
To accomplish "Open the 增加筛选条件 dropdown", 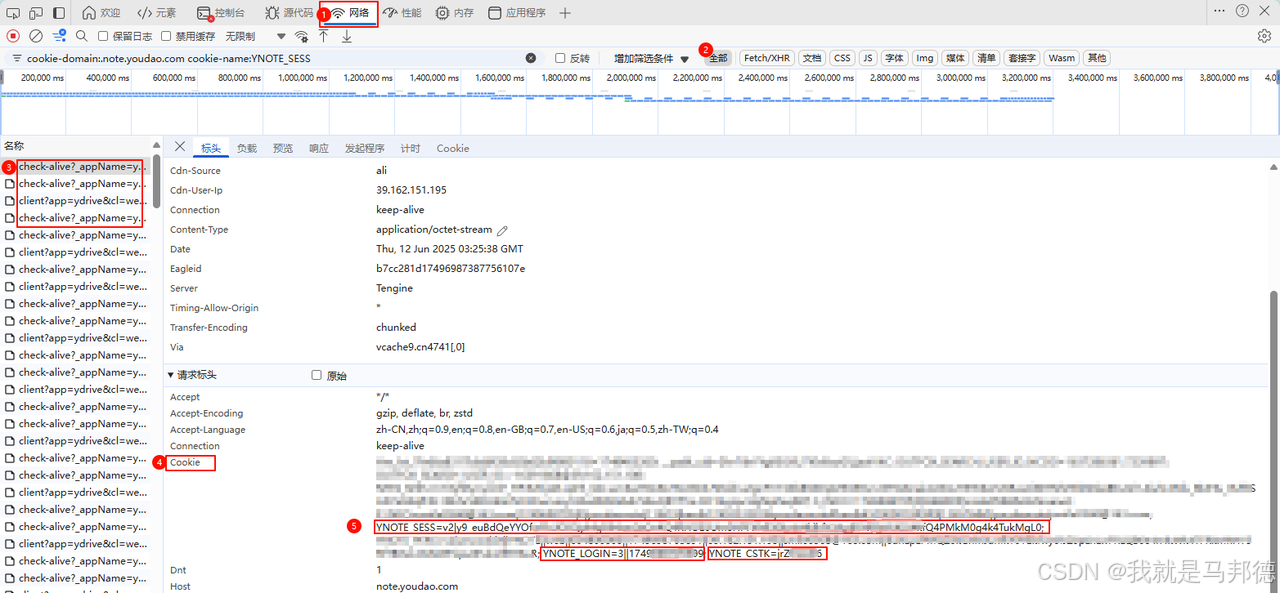I will 651,58.
